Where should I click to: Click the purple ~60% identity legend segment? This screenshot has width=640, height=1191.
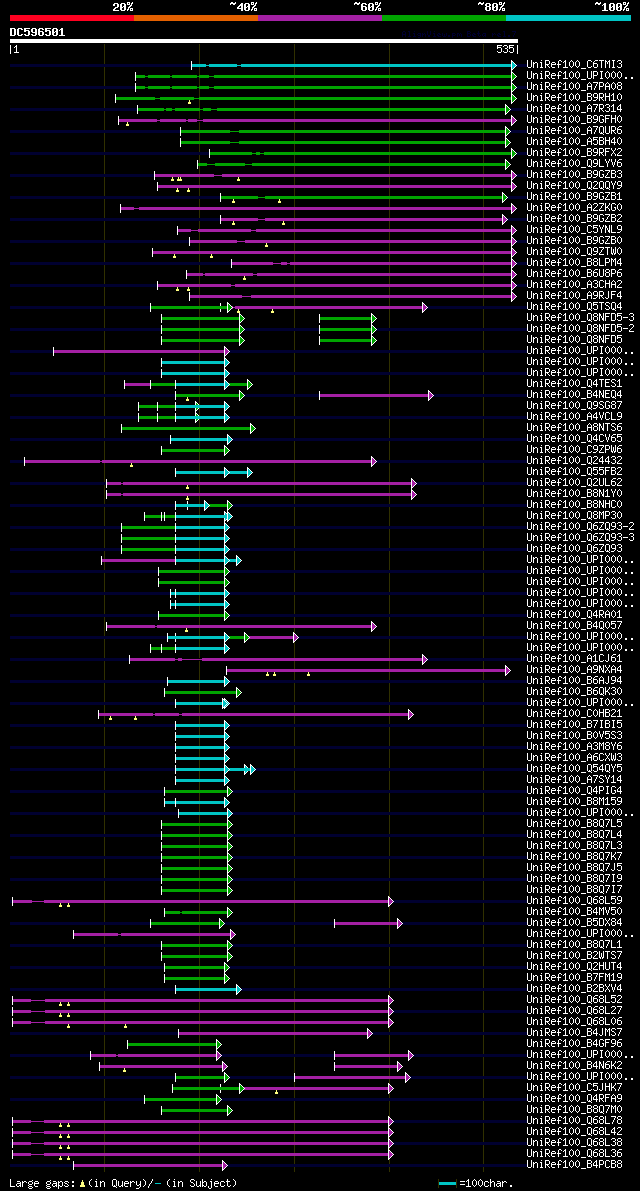[320, 17]
